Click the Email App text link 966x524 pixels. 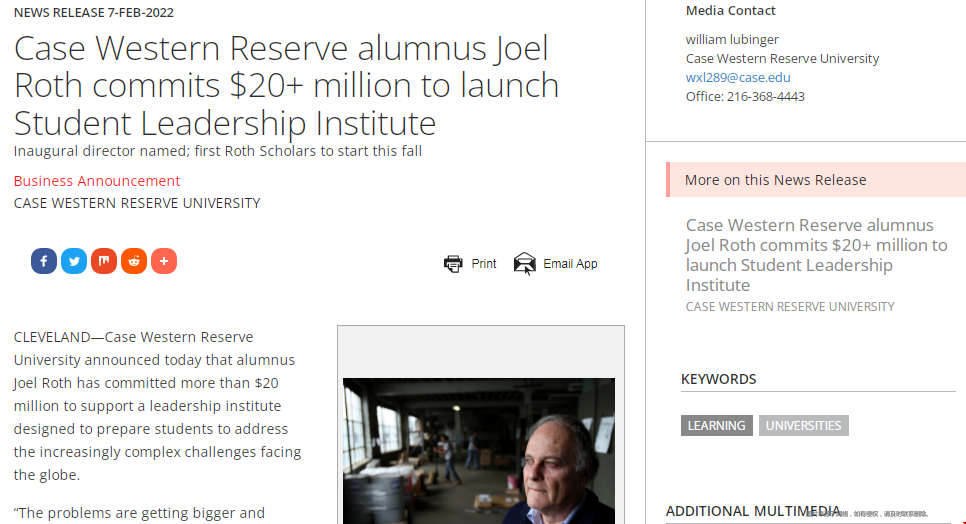point(570,264)
